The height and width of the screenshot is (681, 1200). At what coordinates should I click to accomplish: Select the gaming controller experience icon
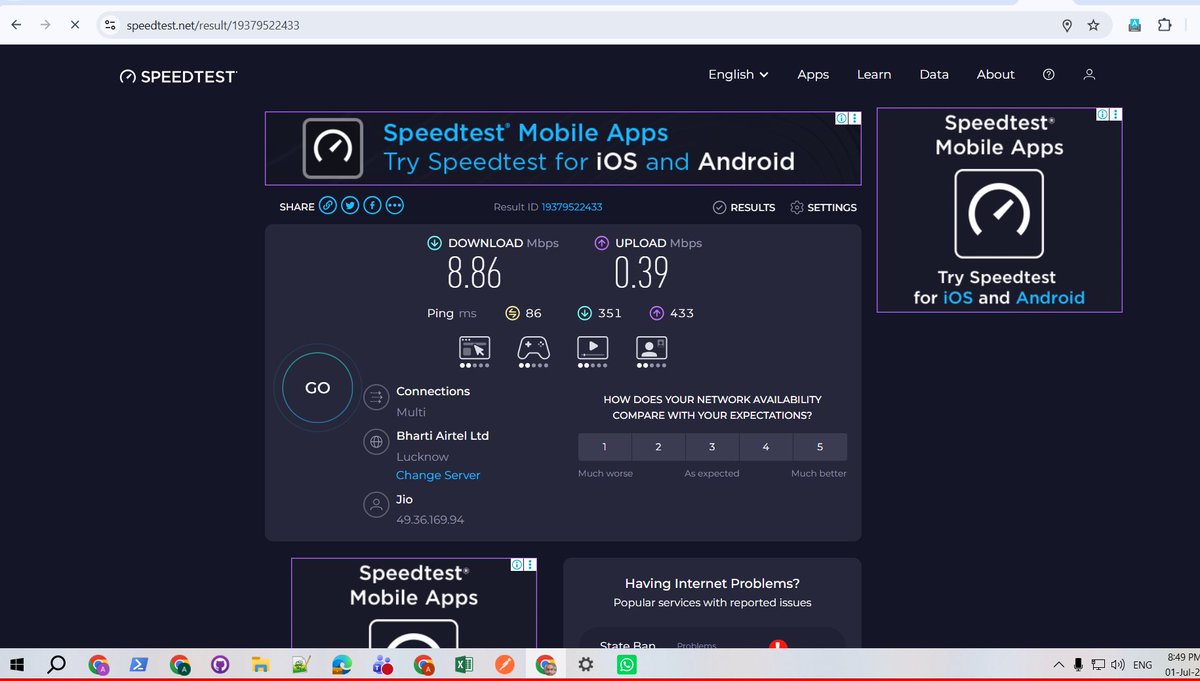click(534, 348)
